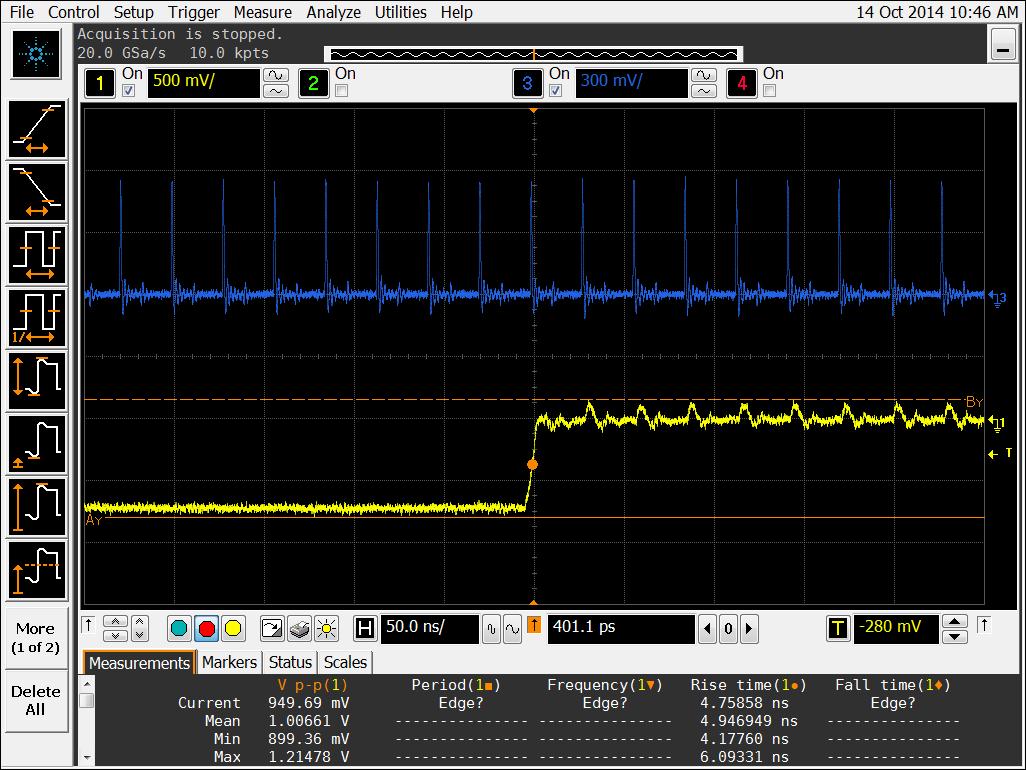Select the V amplitude measurement icon
The image size is (1026, 770).
(x=37, y=506)
